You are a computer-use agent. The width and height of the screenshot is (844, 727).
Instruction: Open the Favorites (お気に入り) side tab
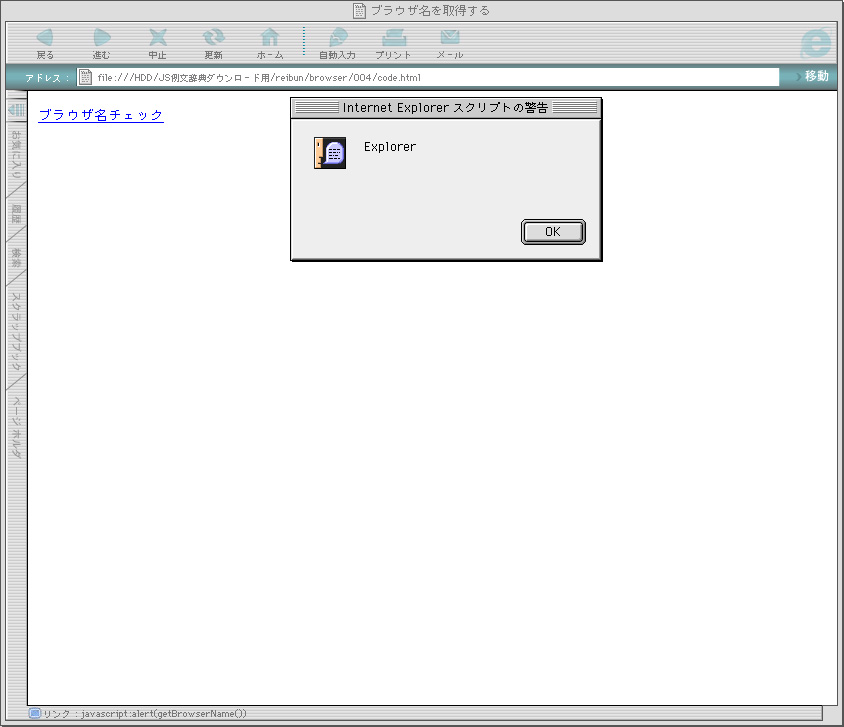(x=17, y=154)
